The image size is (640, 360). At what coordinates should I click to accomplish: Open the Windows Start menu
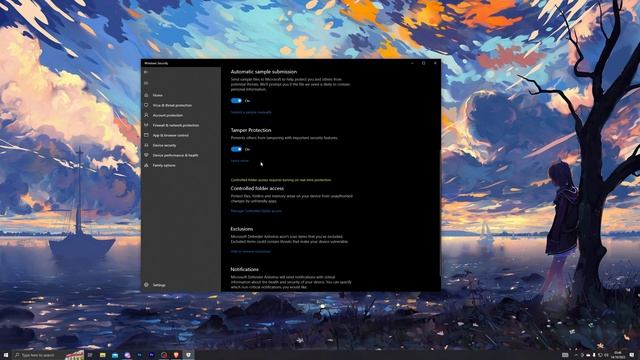pyautogui.click(x=6, y=355)
